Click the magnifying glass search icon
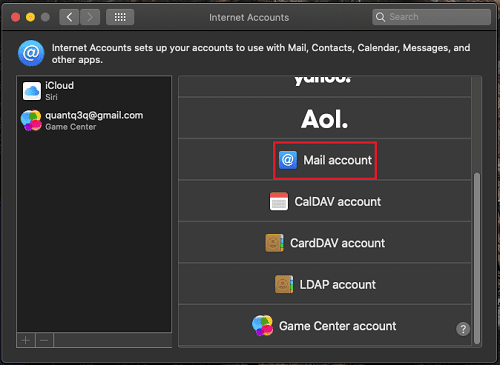This screenshot has width=500, height=365. 380,17
